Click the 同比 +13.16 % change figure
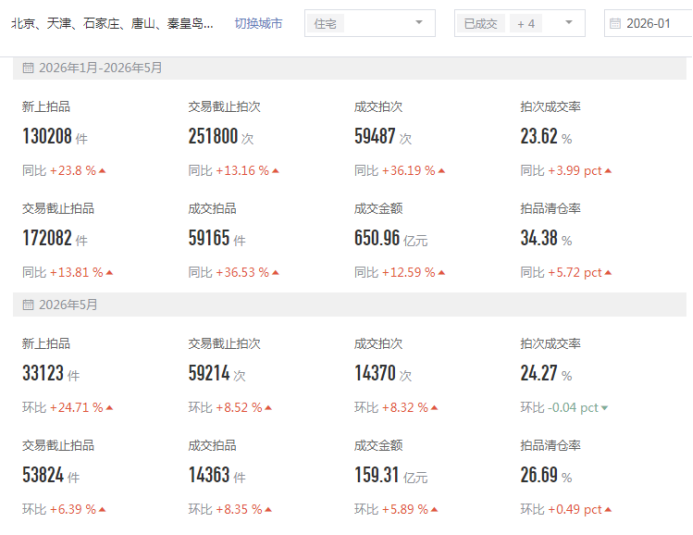Viewport: 693px width, 535px height. (234, 171)
